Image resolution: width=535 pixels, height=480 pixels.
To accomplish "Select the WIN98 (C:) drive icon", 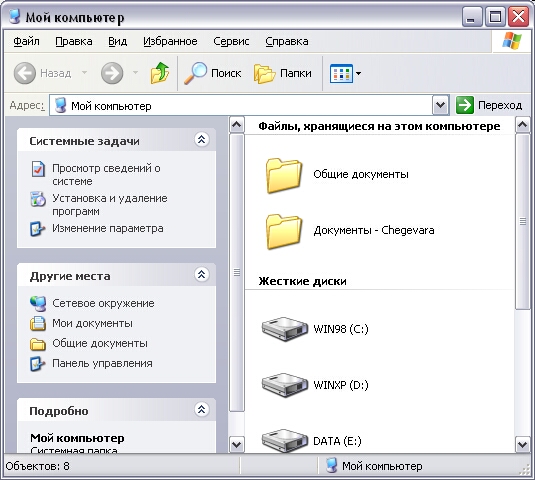I will pos(285,329).
